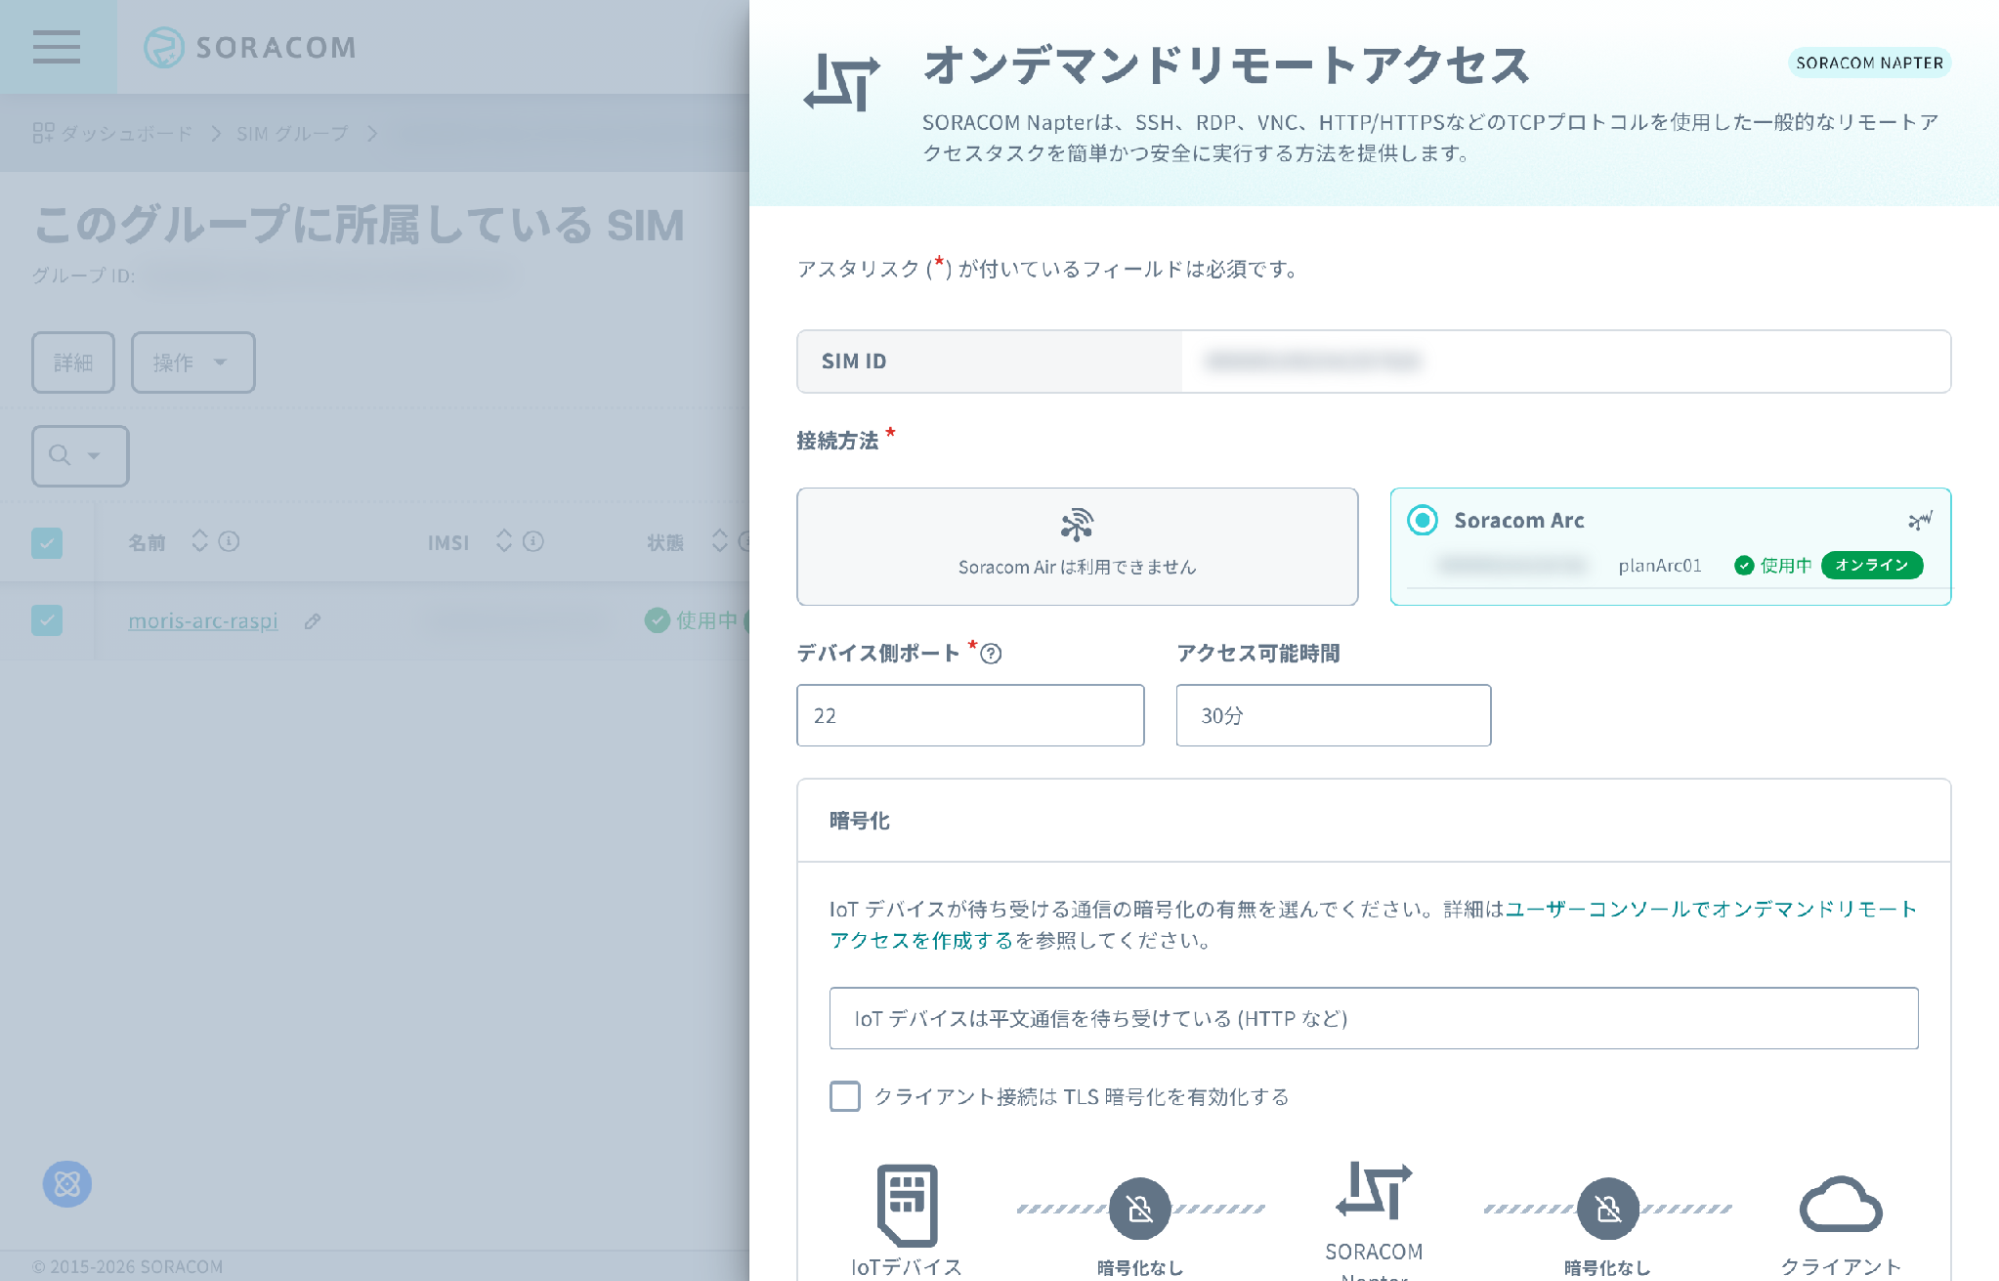Click the disabled Soracom Air connection option
The width and height of the screenshot is (1999, 1281).
[1077, 546]
